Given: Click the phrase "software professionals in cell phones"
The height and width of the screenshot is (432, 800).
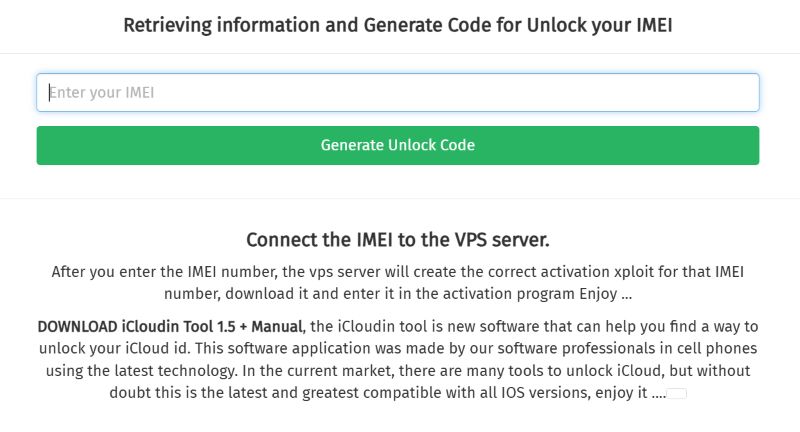Looking at the screenshot, I should [x=622, y=348].
